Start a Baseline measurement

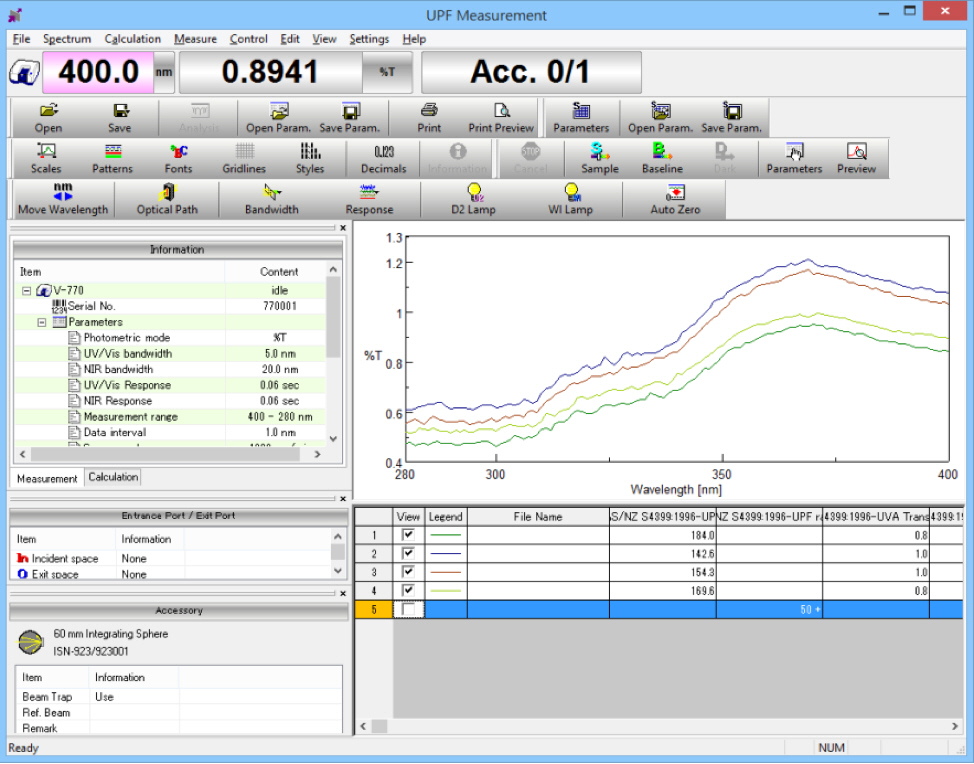(661, 158)
